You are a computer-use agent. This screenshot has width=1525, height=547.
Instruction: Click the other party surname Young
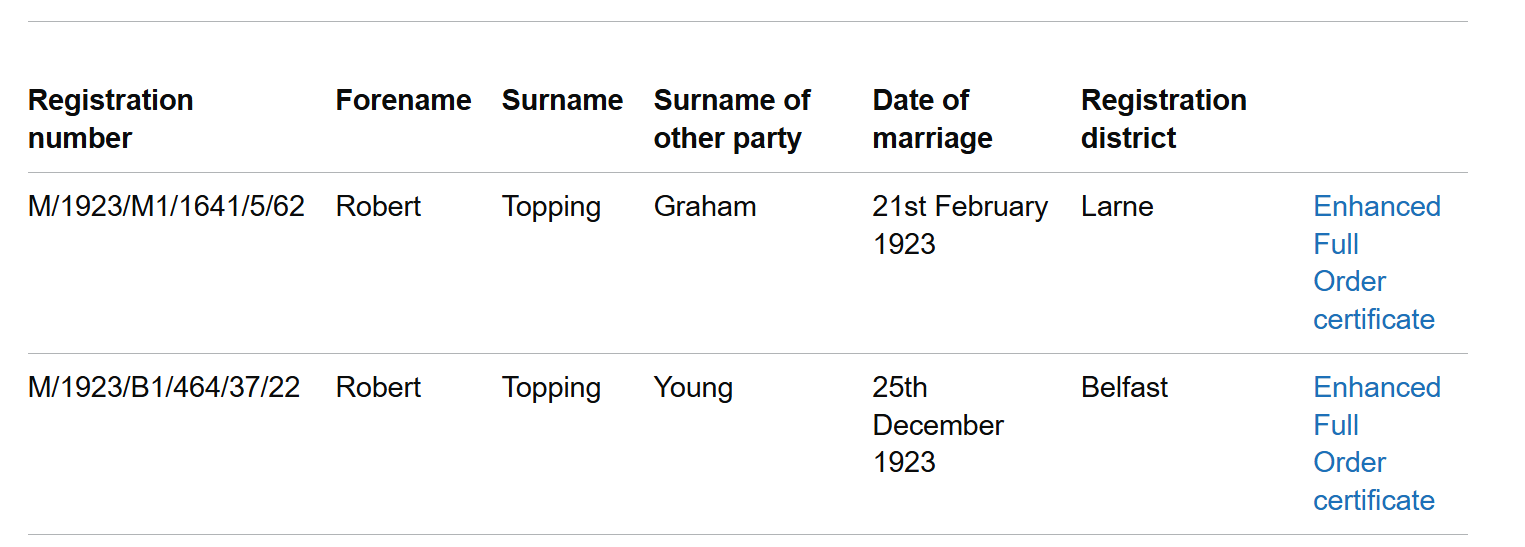(693, 388)
